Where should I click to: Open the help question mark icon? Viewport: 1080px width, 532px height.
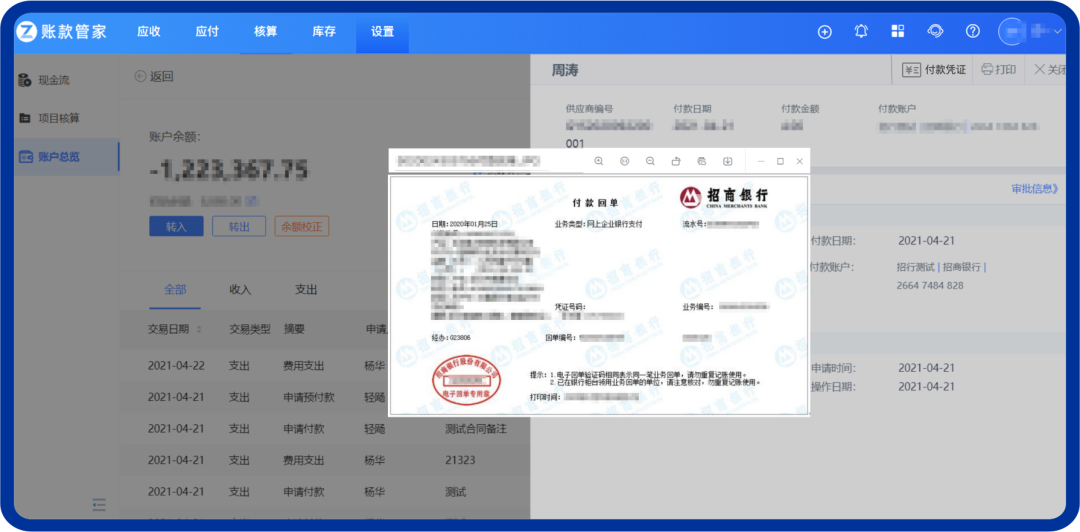pos(972,31)
